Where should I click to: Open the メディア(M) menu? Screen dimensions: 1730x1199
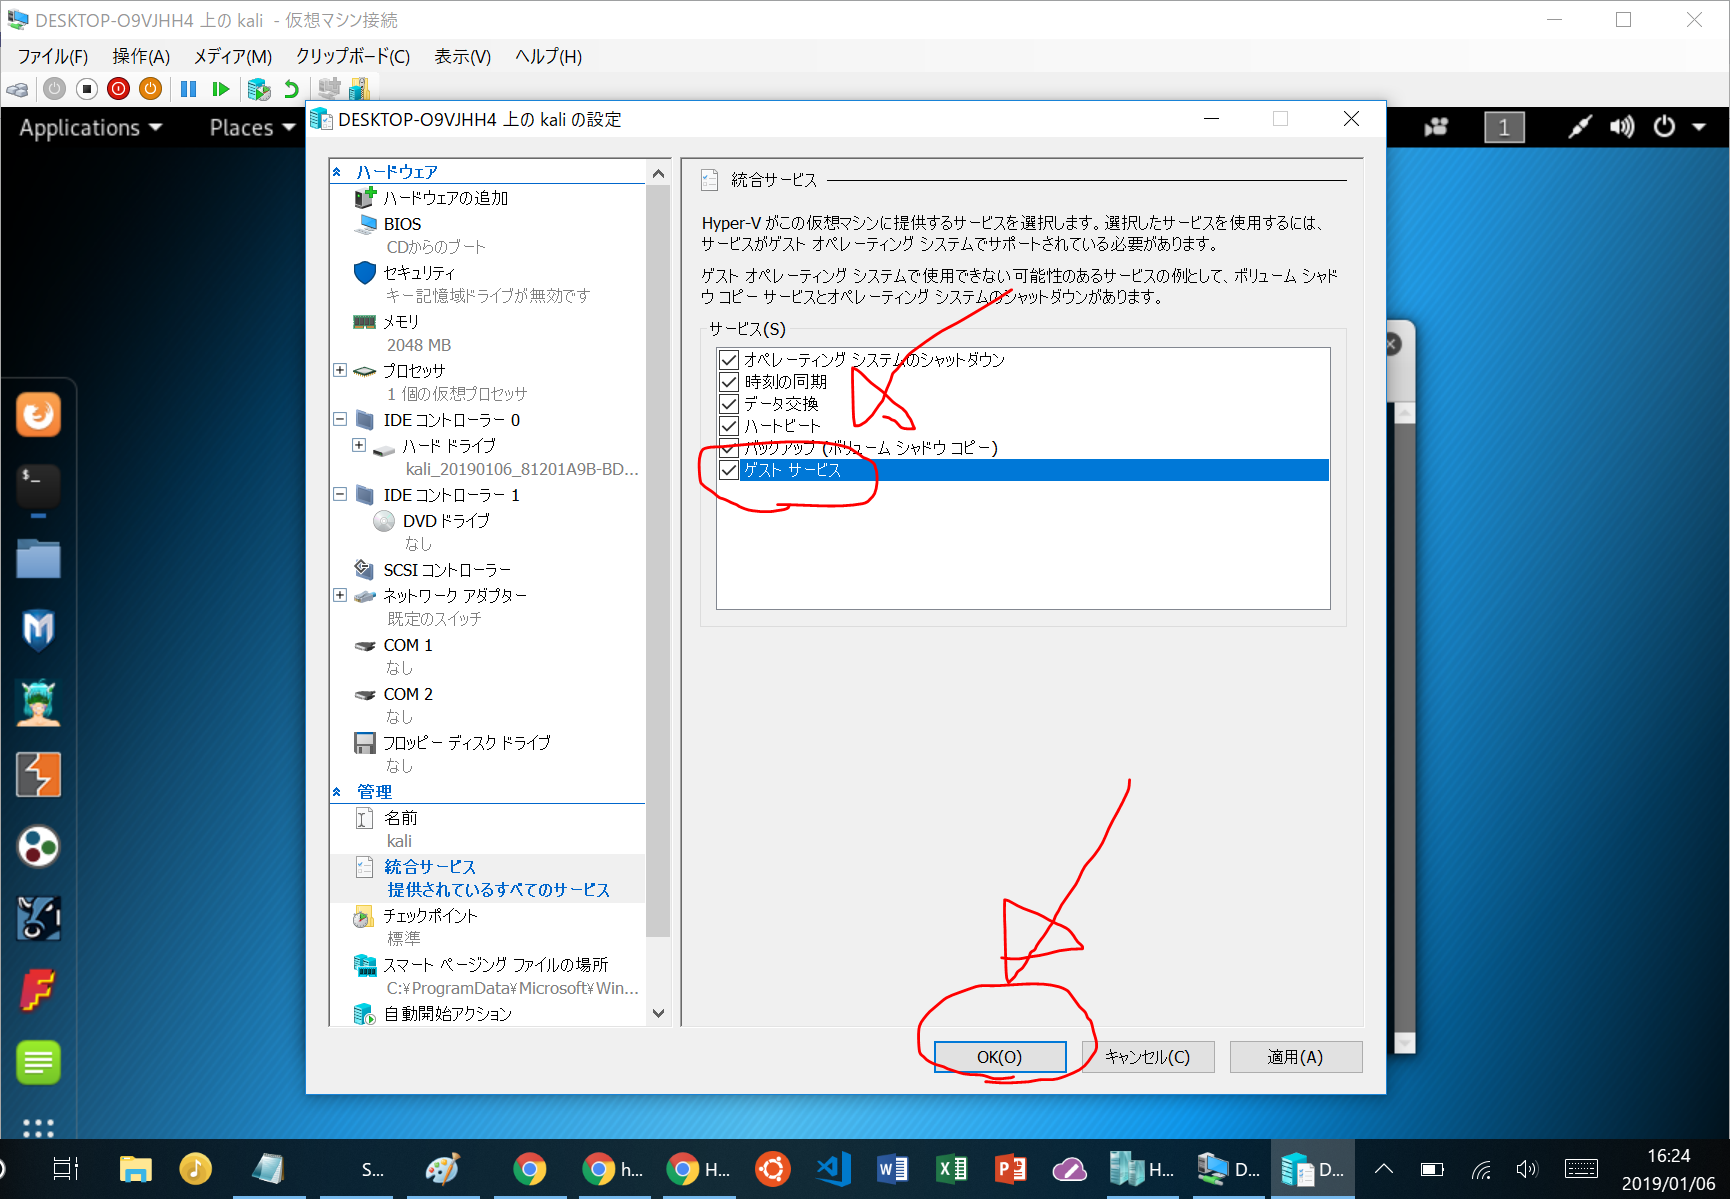tap(232, 57)
